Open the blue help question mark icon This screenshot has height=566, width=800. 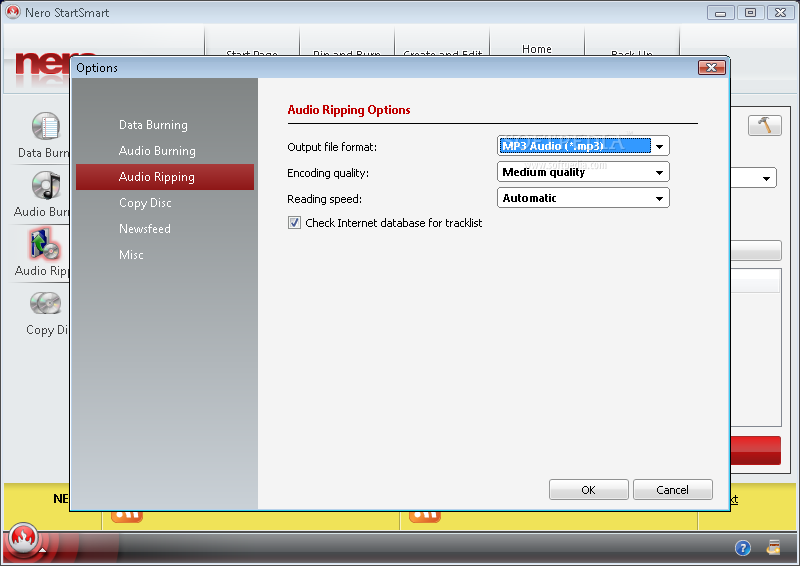coord(742,548)
